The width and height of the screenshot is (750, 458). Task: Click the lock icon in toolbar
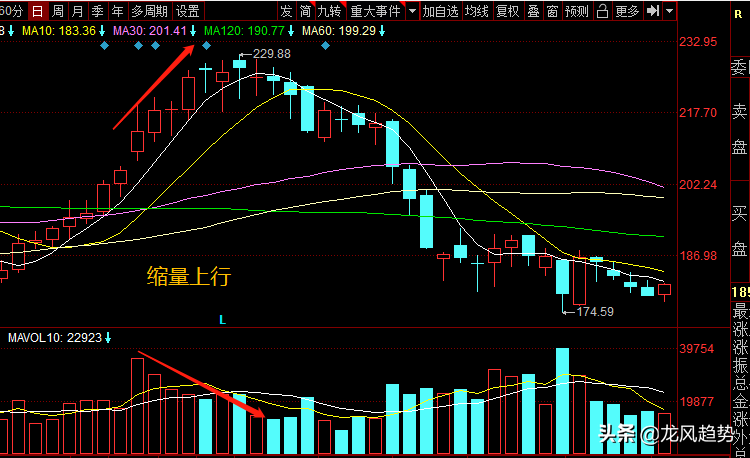(x=603, y=11)
